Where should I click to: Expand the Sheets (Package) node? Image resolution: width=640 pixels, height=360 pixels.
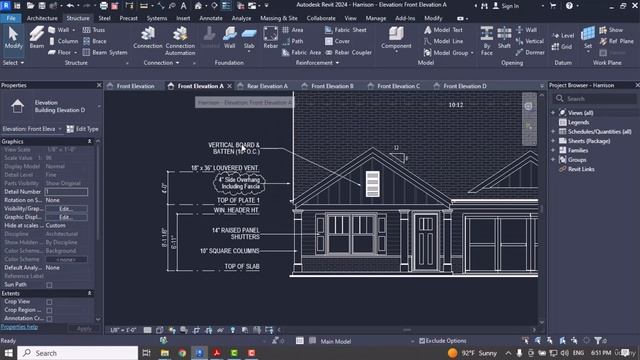click(553, 141)
